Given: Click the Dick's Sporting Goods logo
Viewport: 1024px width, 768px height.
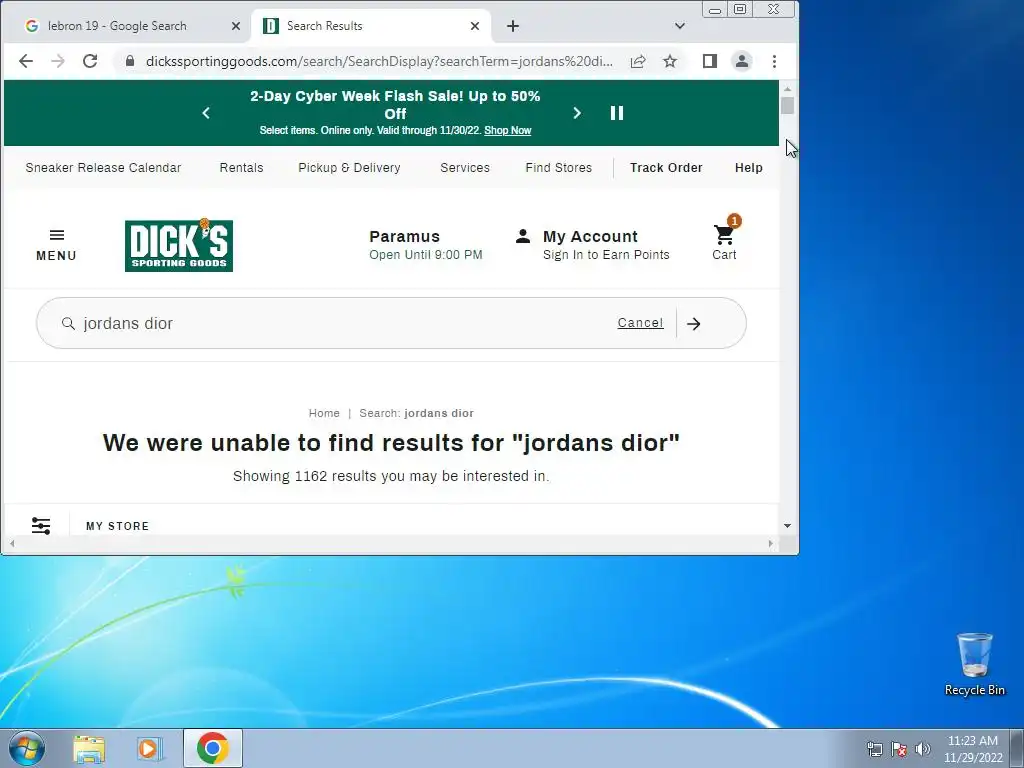Looking at the screenshot, I should pyautogui.click(x=179, y=245).
